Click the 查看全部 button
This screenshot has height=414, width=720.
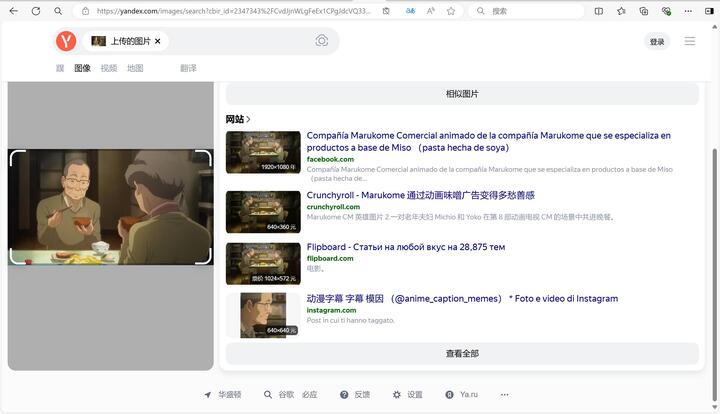point(462,353)
